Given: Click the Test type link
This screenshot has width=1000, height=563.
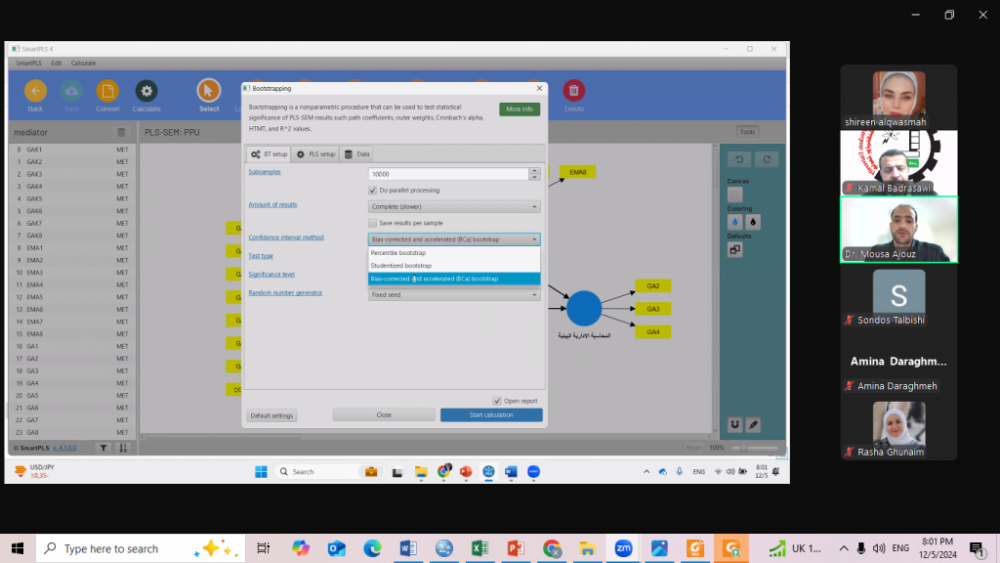Looking at the screenshot, I should click(x=261, y=256).
